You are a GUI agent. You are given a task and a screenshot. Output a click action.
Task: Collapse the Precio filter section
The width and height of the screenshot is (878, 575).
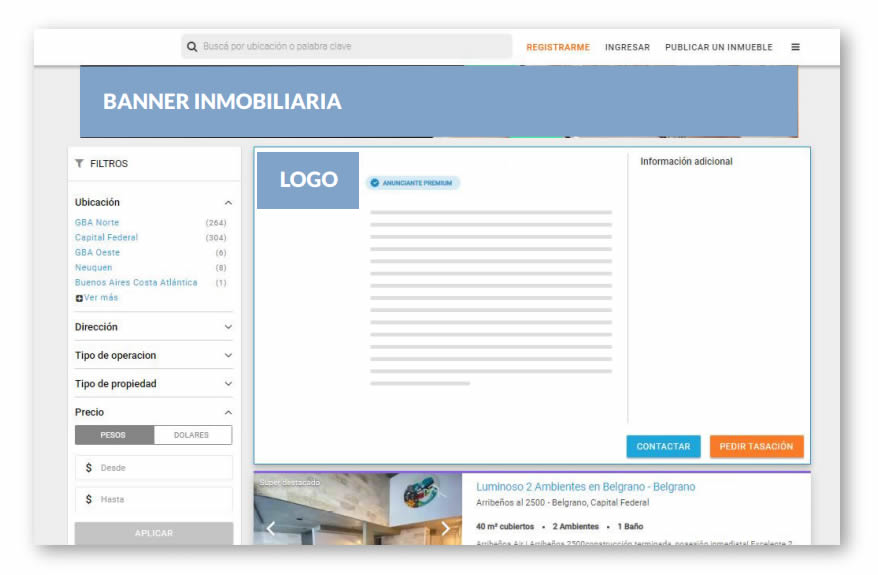click(228, 413)
